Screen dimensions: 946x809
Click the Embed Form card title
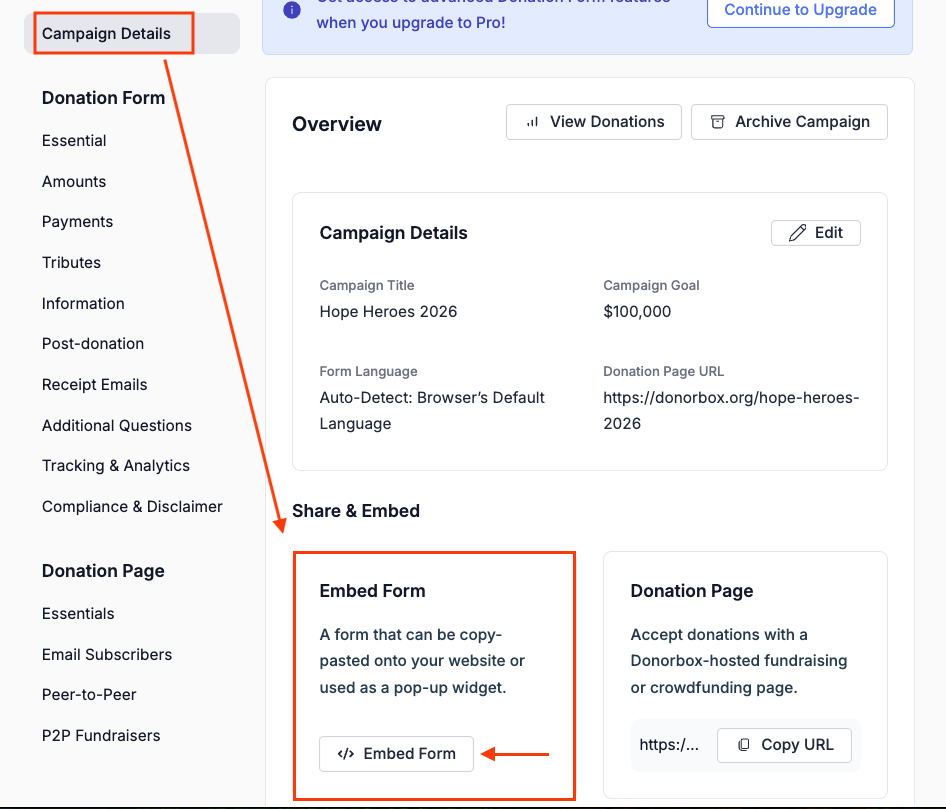pyautogui.click(x=372, y=591)
